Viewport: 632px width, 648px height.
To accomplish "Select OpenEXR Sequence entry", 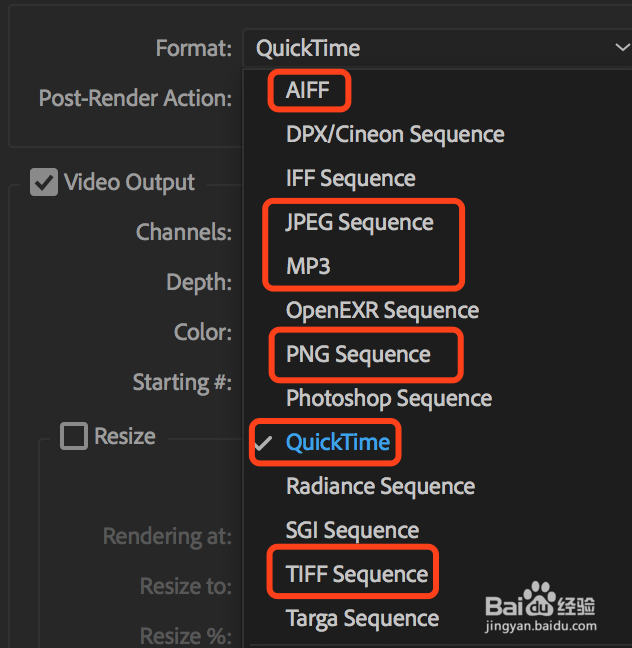I will (382, 310).
